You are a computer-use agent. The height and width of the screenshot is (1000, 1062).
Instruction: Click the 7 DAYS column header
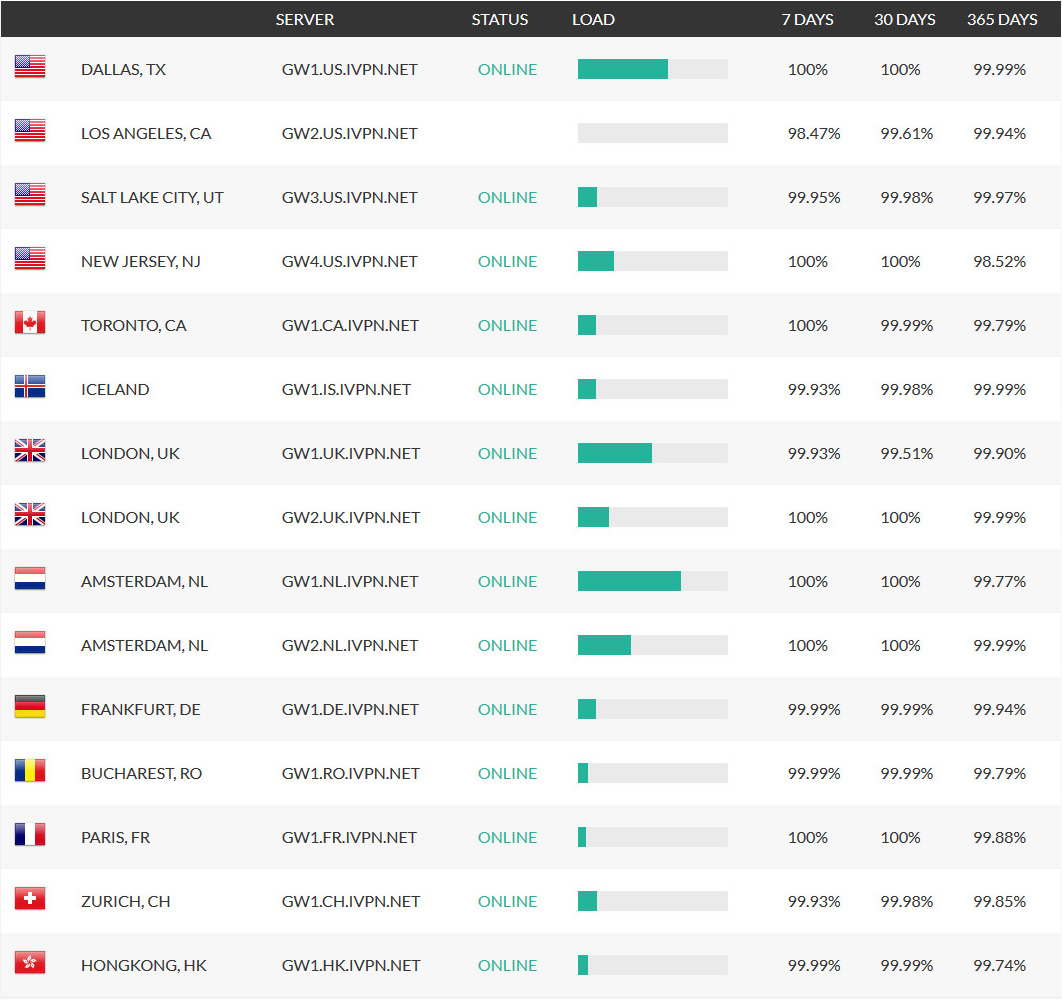807,20
